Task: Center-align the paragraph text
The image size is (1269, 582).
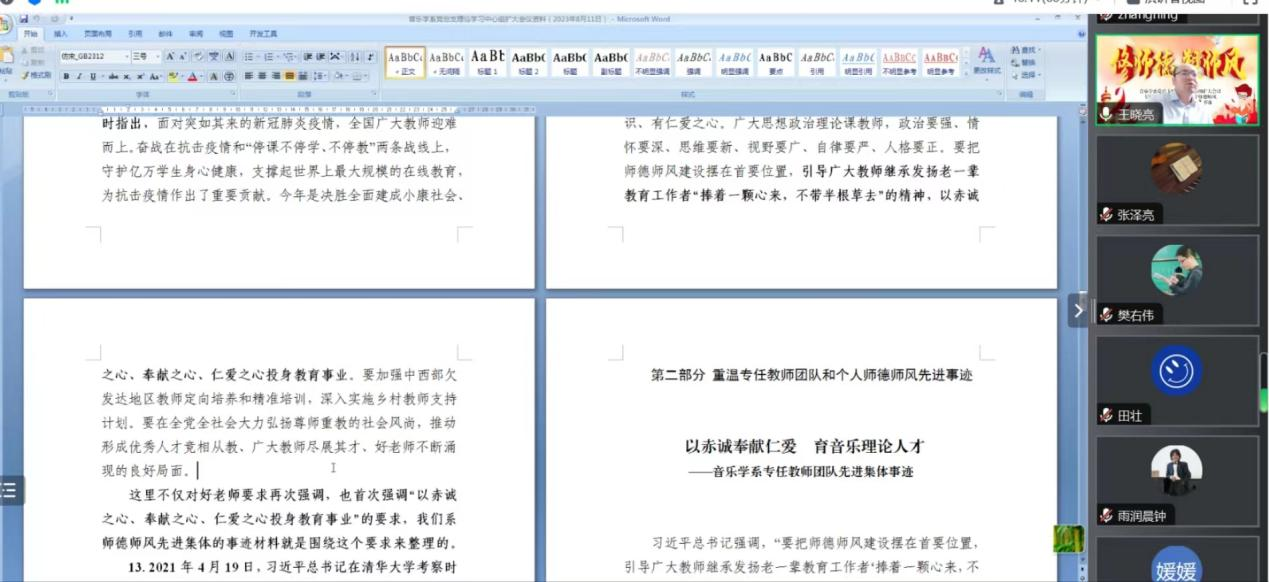Action: [x=262, y=76]
